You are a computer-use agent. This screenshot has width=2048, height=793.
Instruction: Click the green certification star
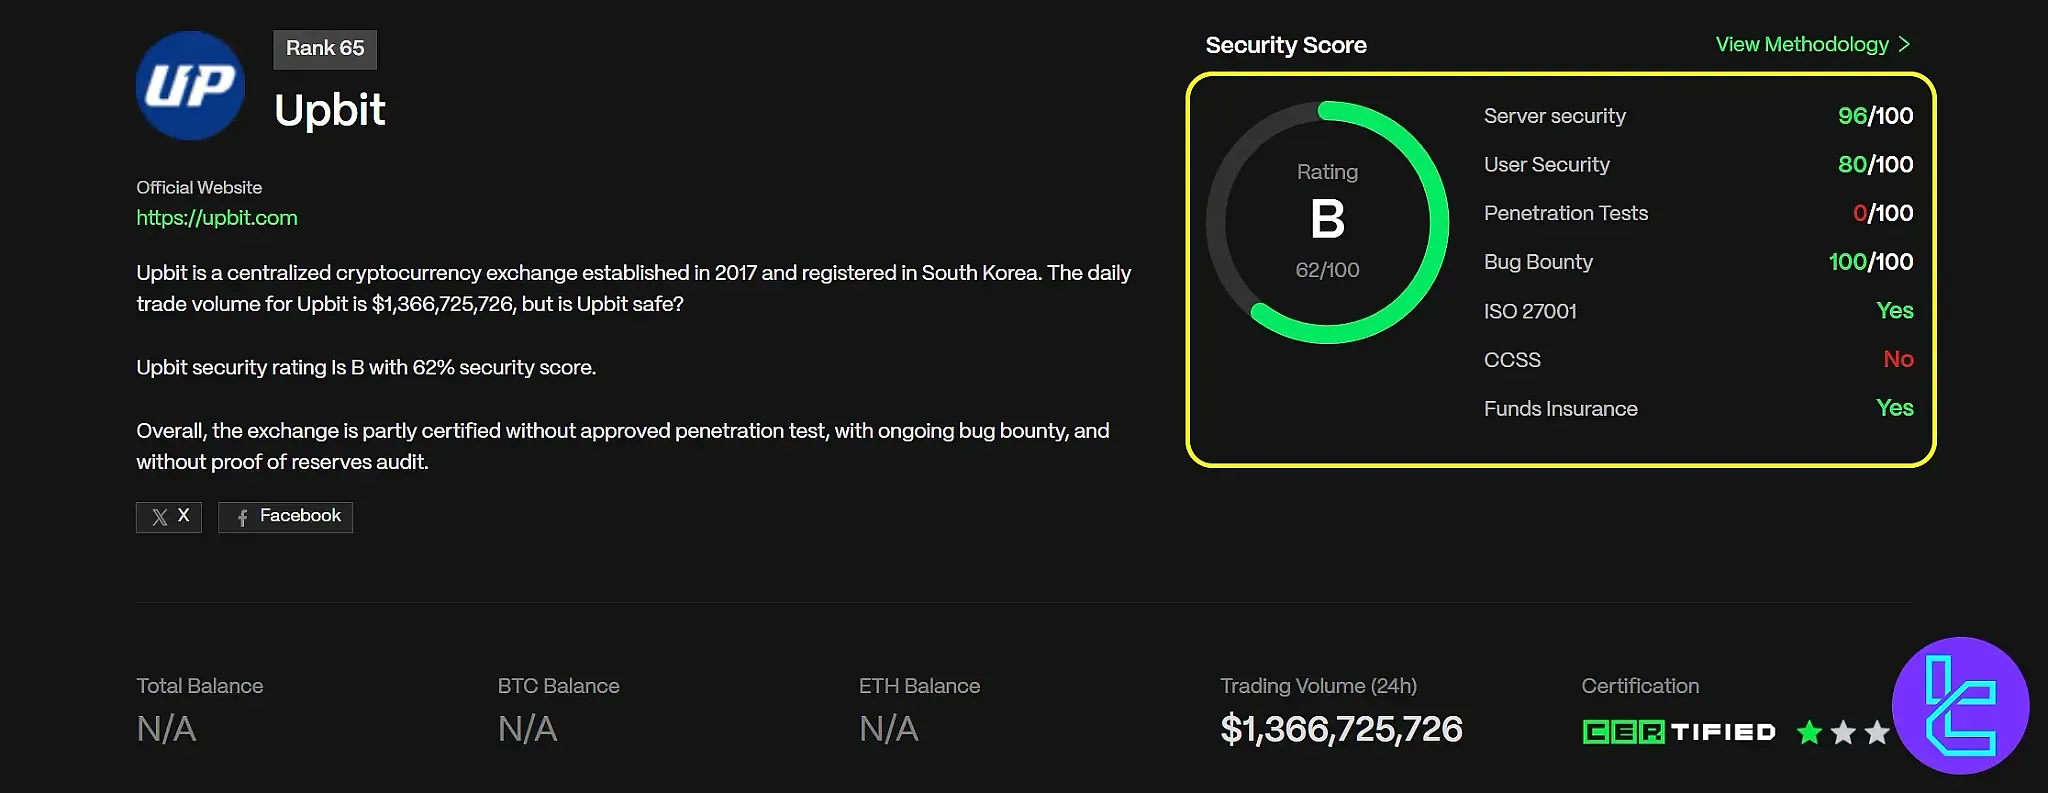(1809, 732)
